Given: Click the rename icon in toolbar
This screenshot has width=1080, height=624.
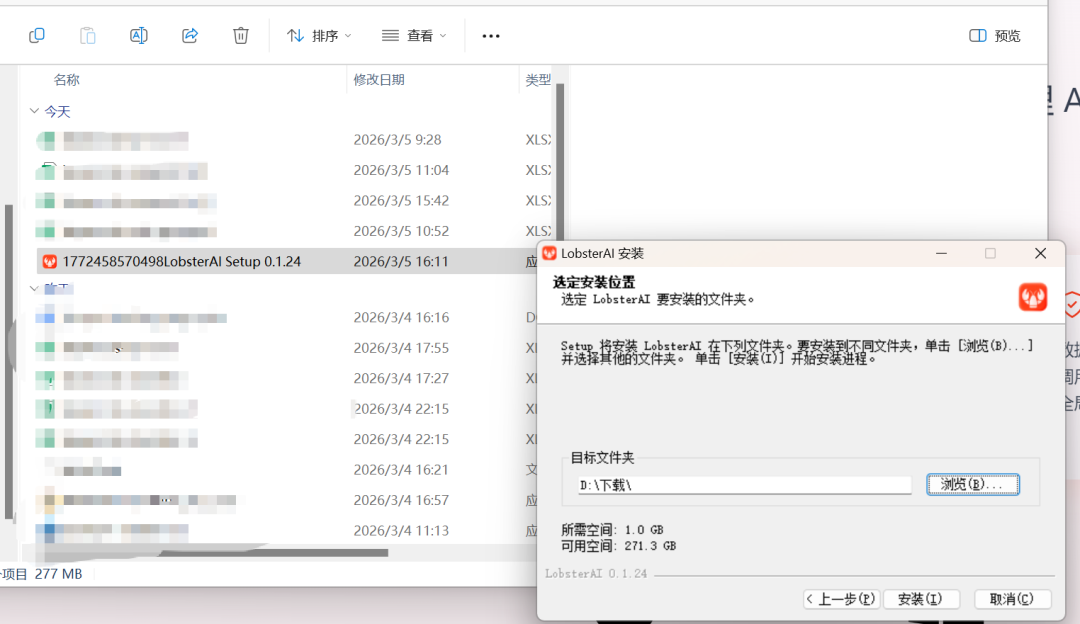Looking at the screenshot, I should pyautogui.click(x=139, y=36).
